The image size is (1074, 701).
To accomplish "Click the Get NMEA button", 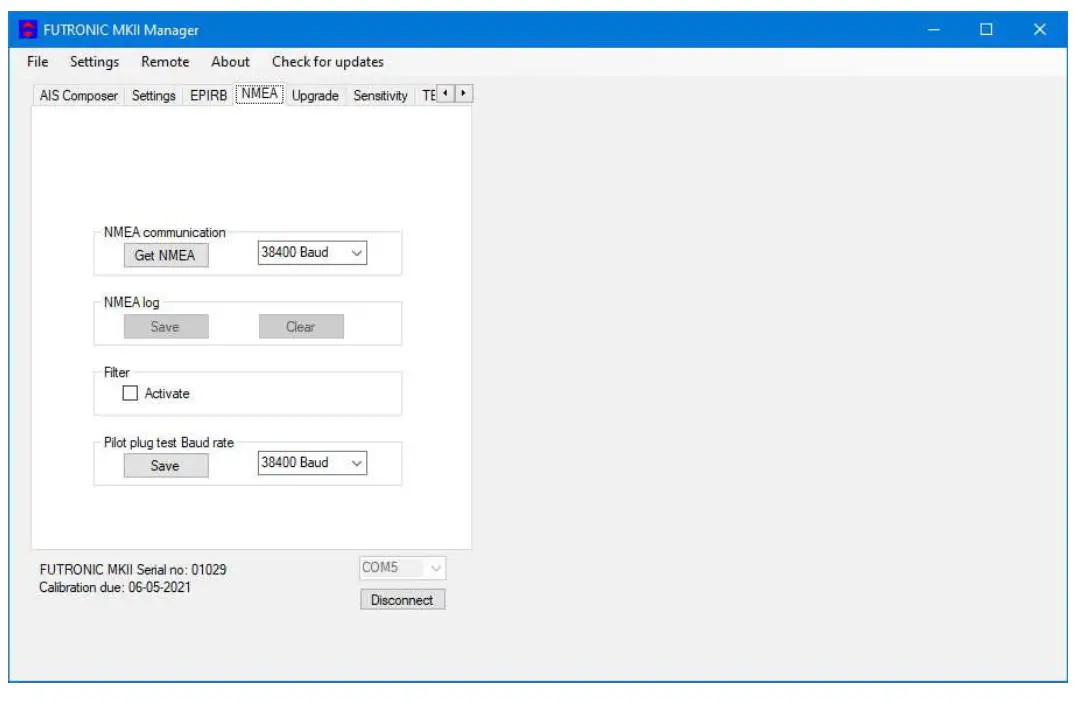I will 166,255.
